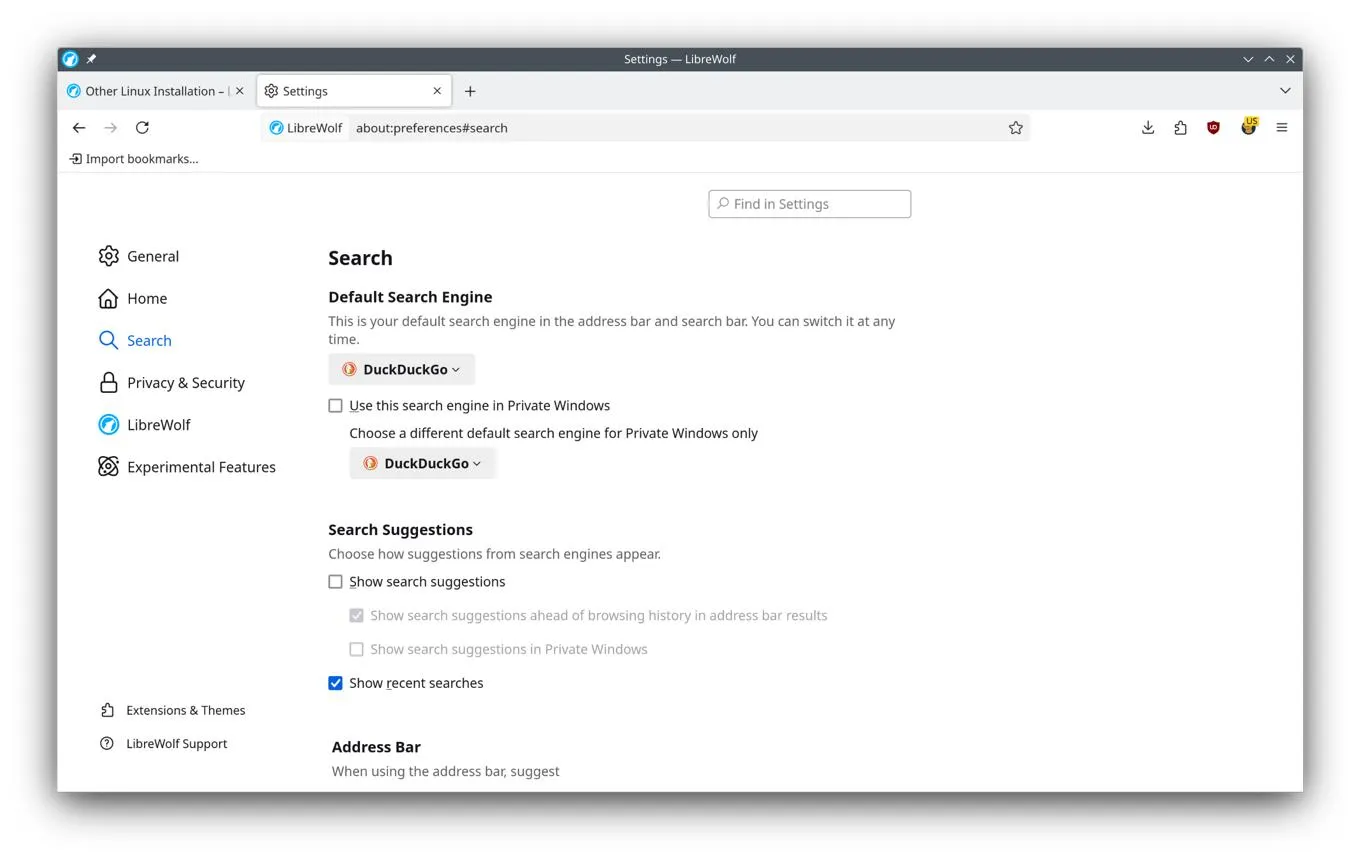This screenshot has height=860, width=1361.
Task: Click the LibreWolf logo in title bar
Action: [x=70, y=59]
